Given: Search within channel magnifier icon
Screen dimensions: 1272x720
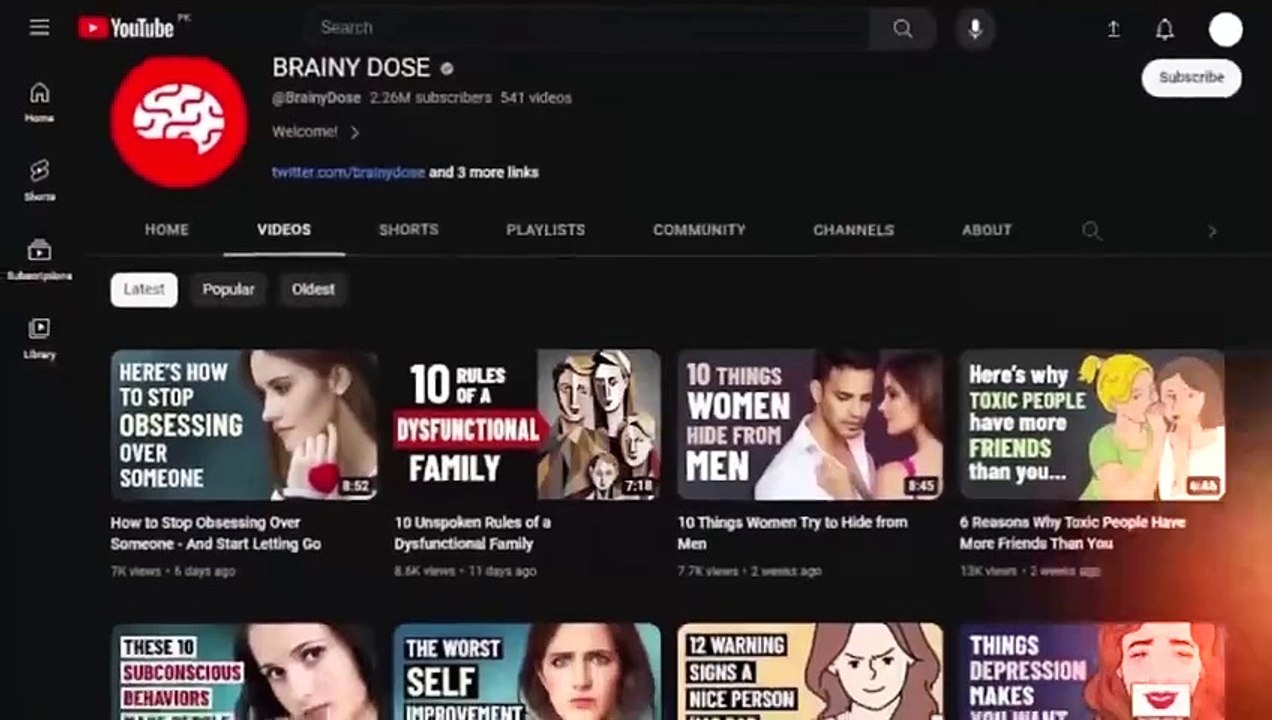Looking at the screenshot, I should click(1091, 231).
